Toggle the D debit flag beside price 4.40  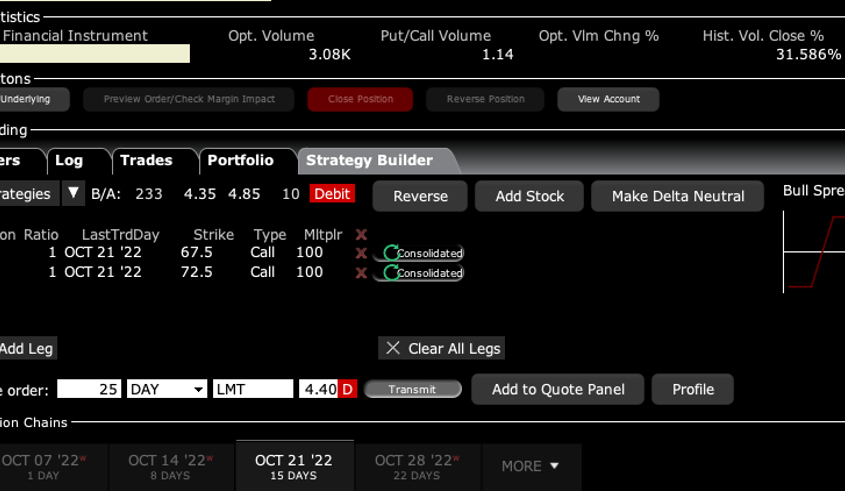347,389
